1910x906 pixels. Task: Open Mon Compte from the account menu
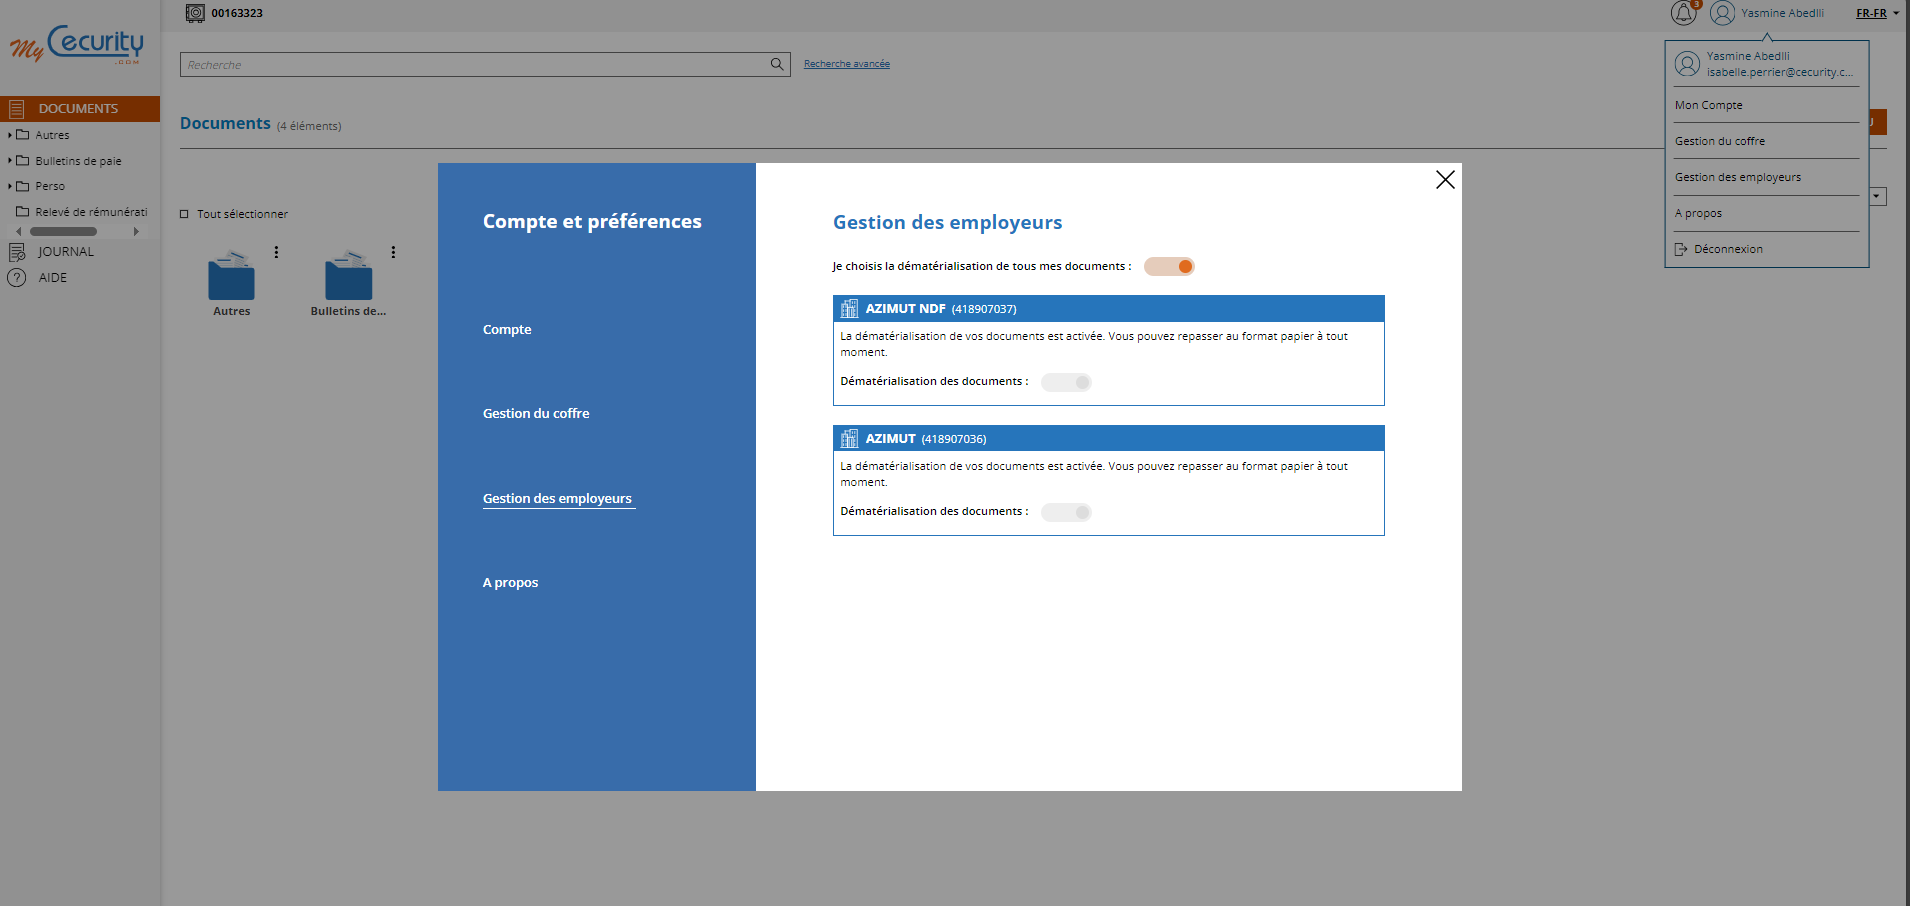click(x=1708, y=104)
